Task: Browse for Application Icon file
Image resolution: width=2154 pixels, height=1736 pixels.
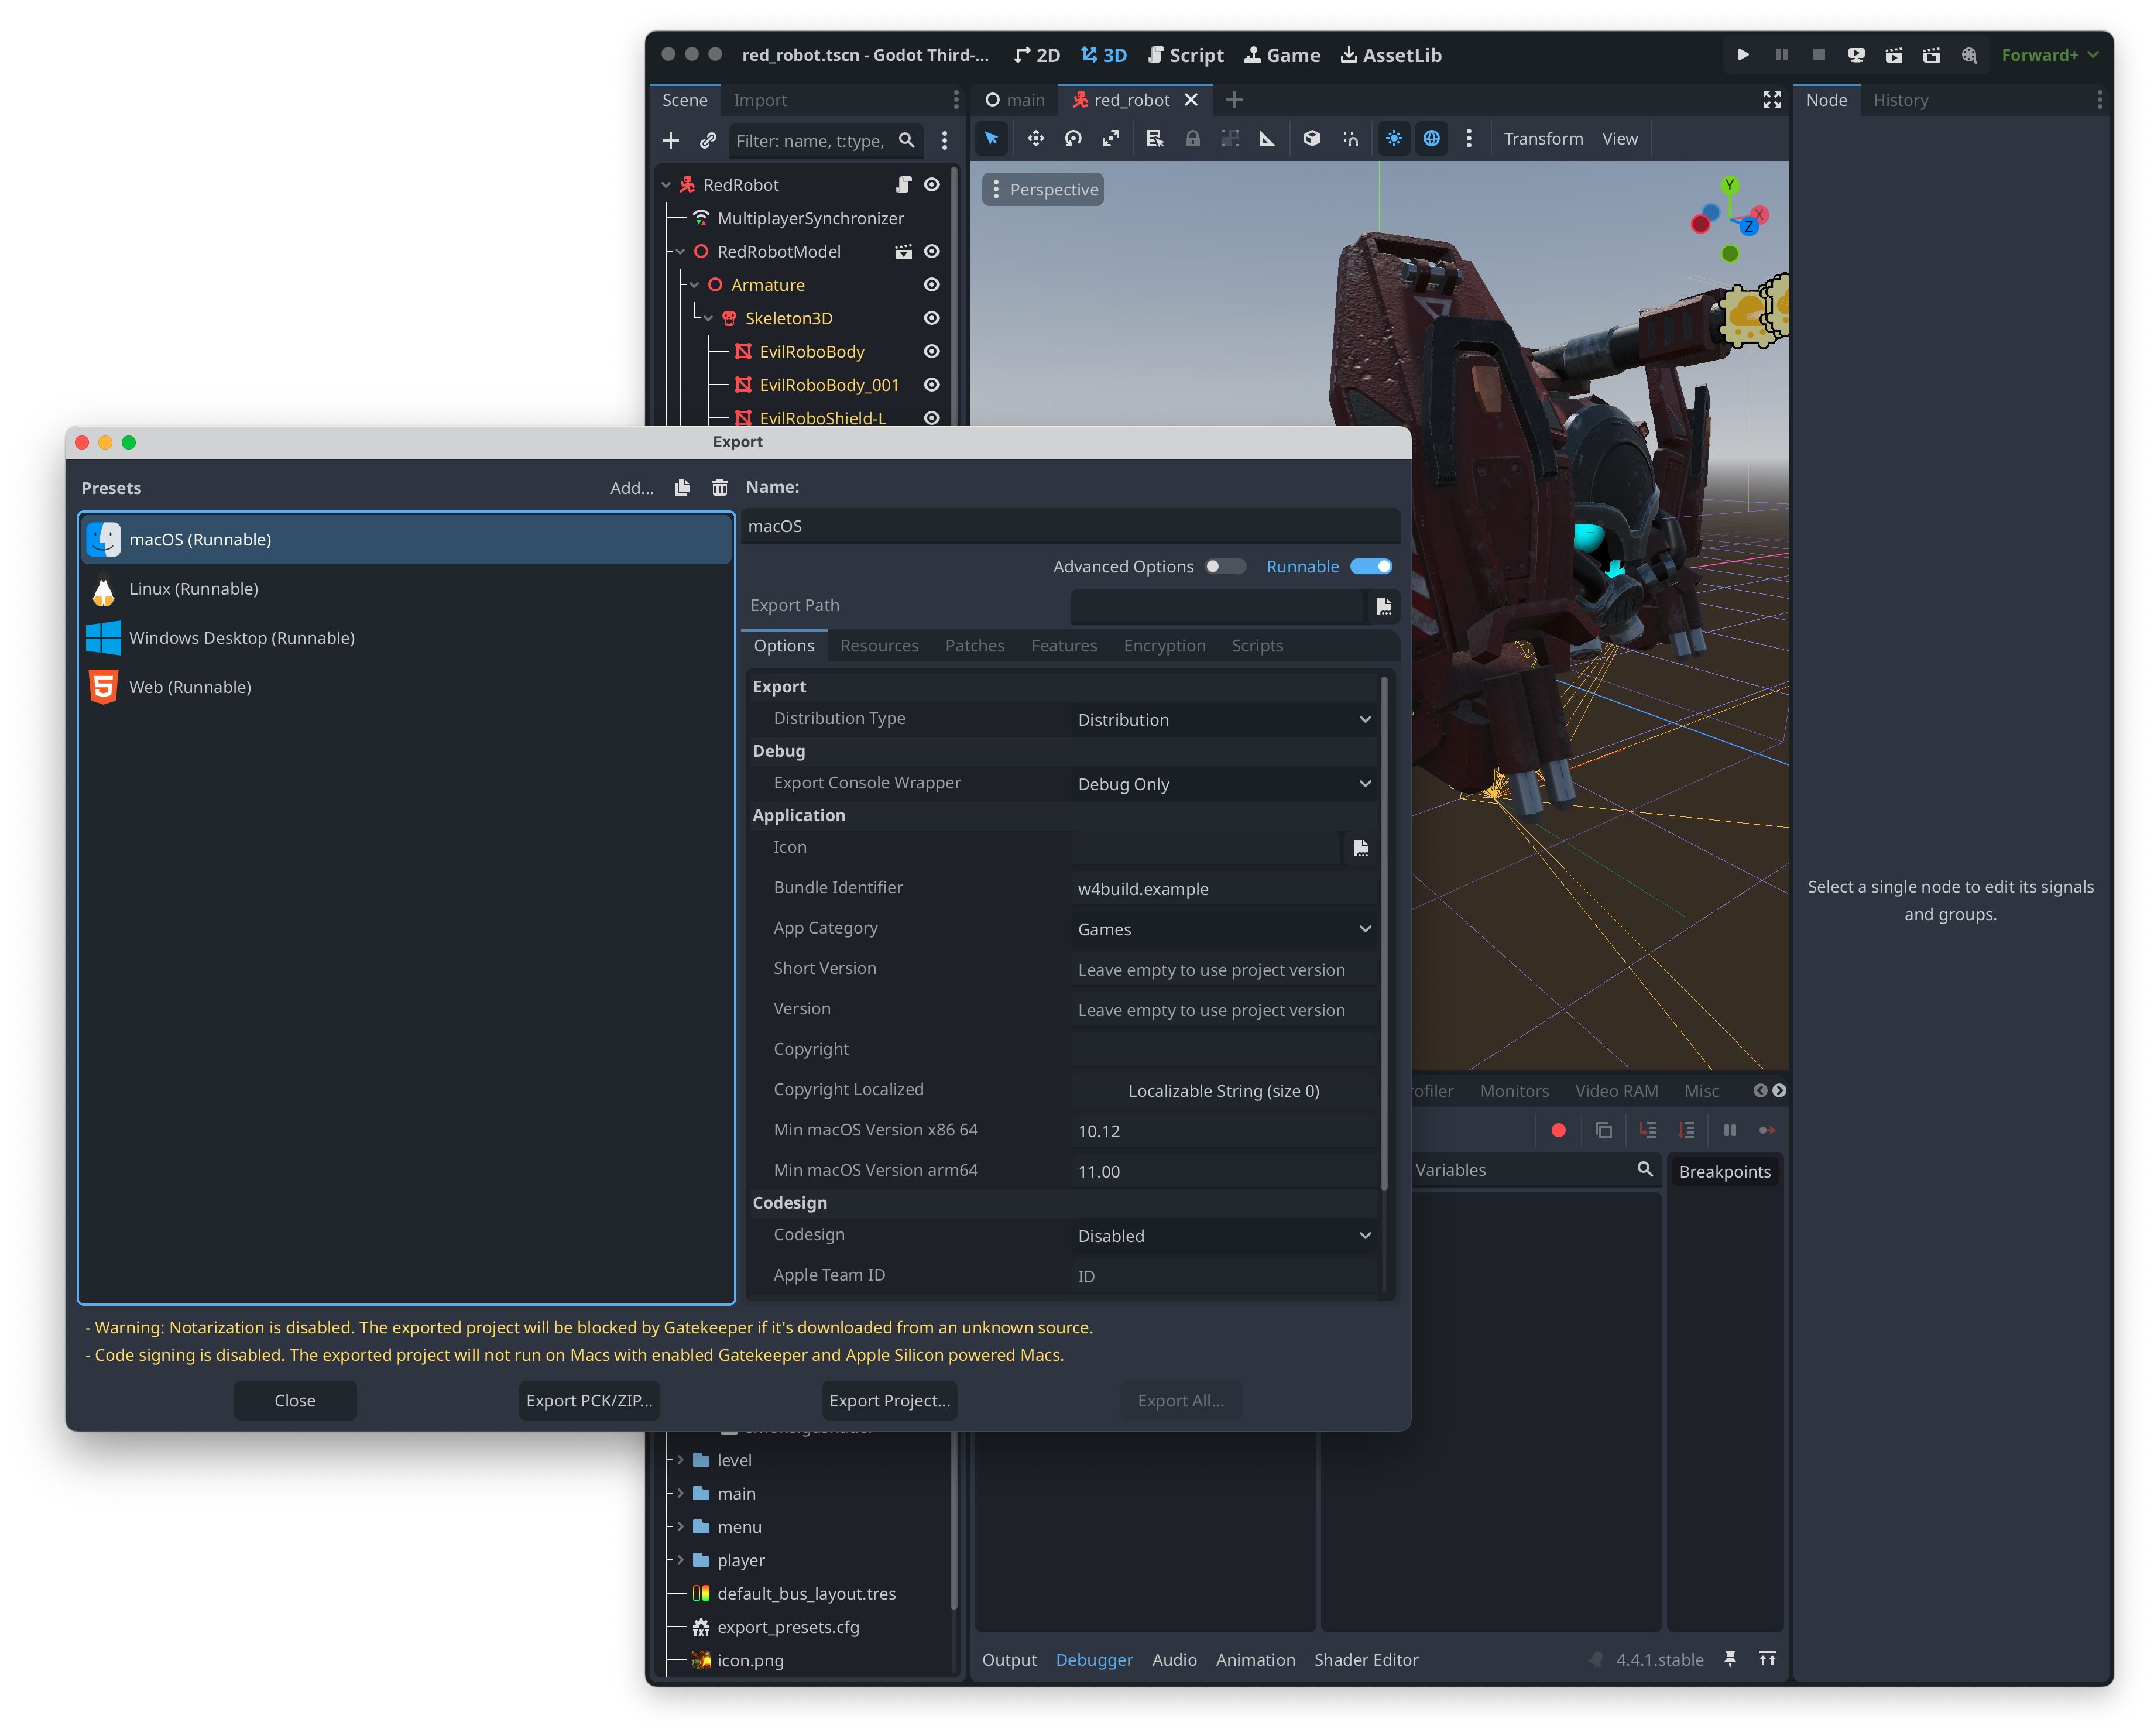Action: pos(1360,848)
